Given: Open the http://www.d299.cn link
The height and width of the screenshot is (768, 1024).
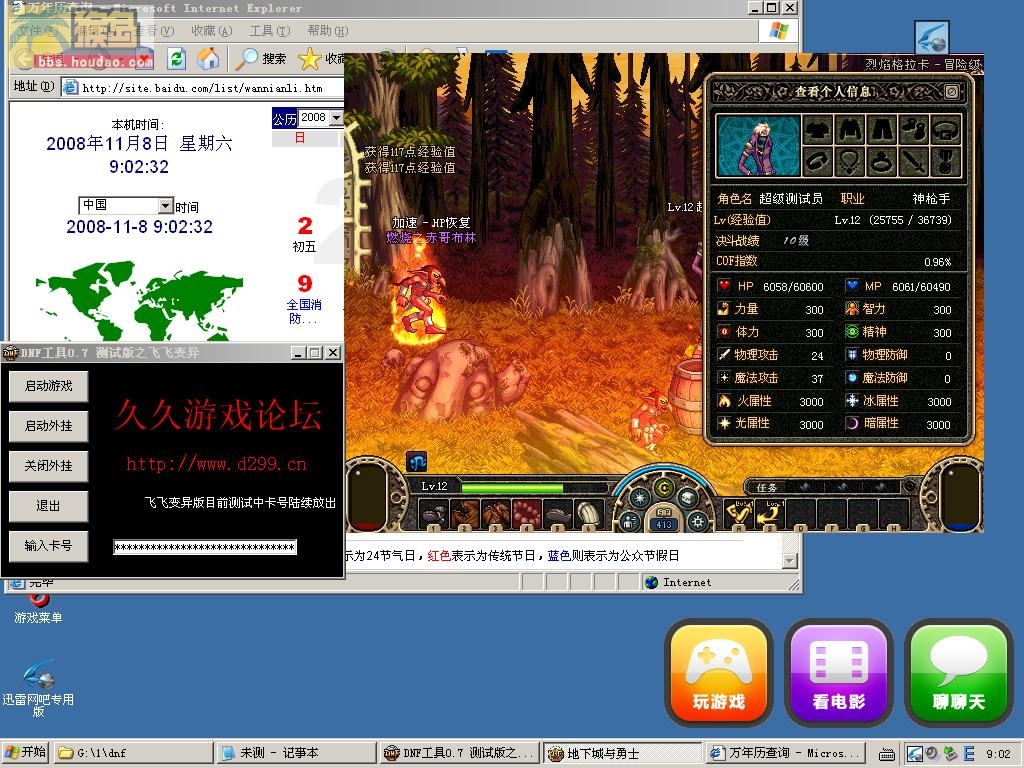Looking at the screenshot, I should pos(216,464).
